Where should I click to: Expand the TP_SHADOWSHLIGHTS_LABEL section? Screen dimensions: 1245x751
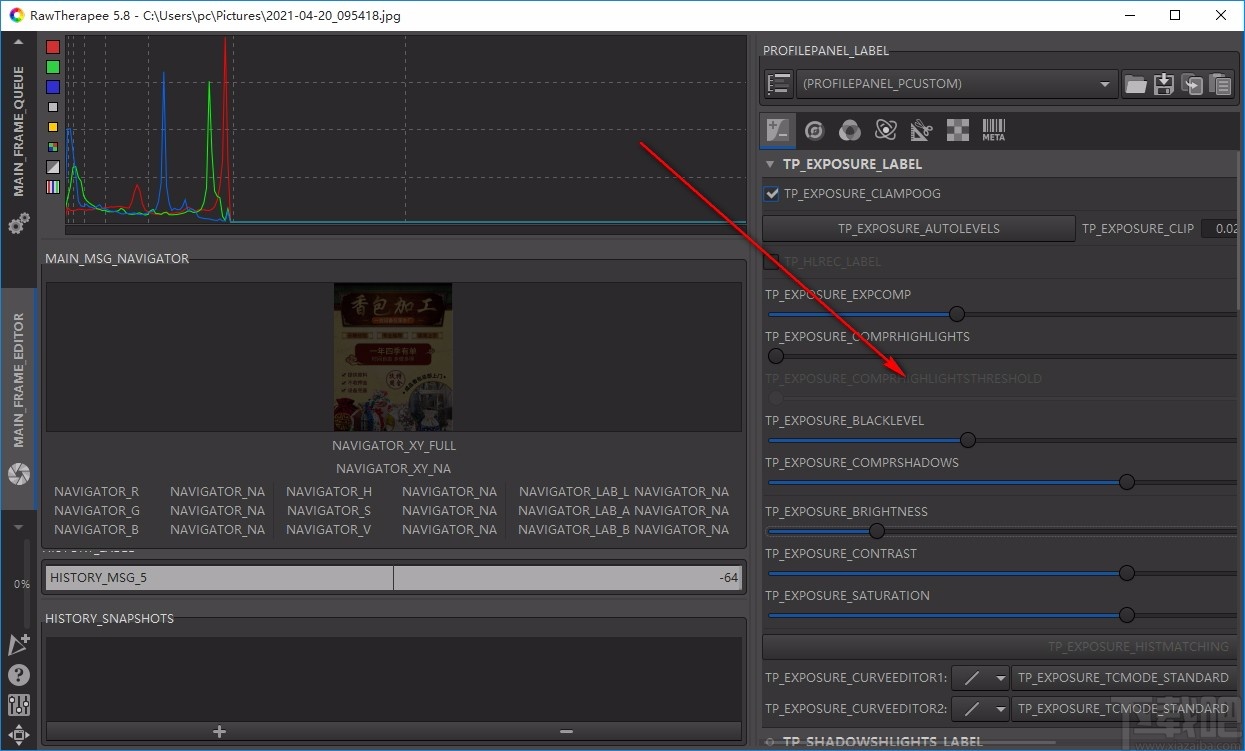(770, 742)
